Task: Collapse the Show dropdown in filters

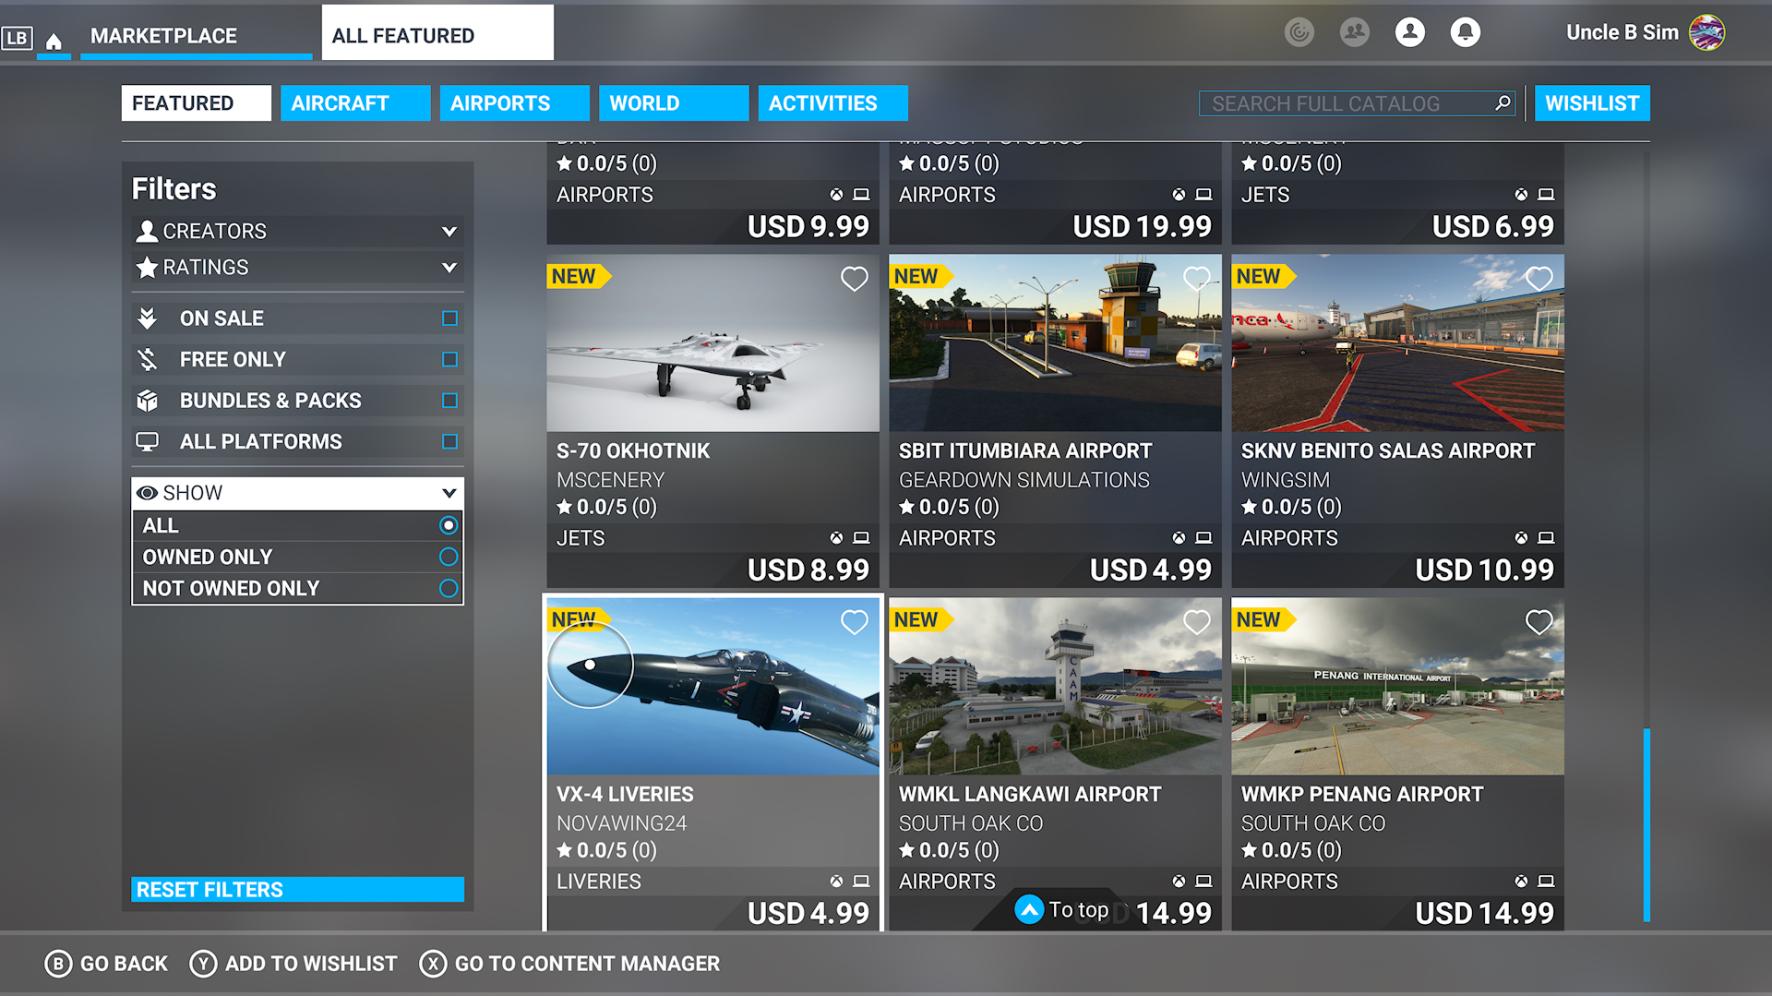Action: click(448, 492)
